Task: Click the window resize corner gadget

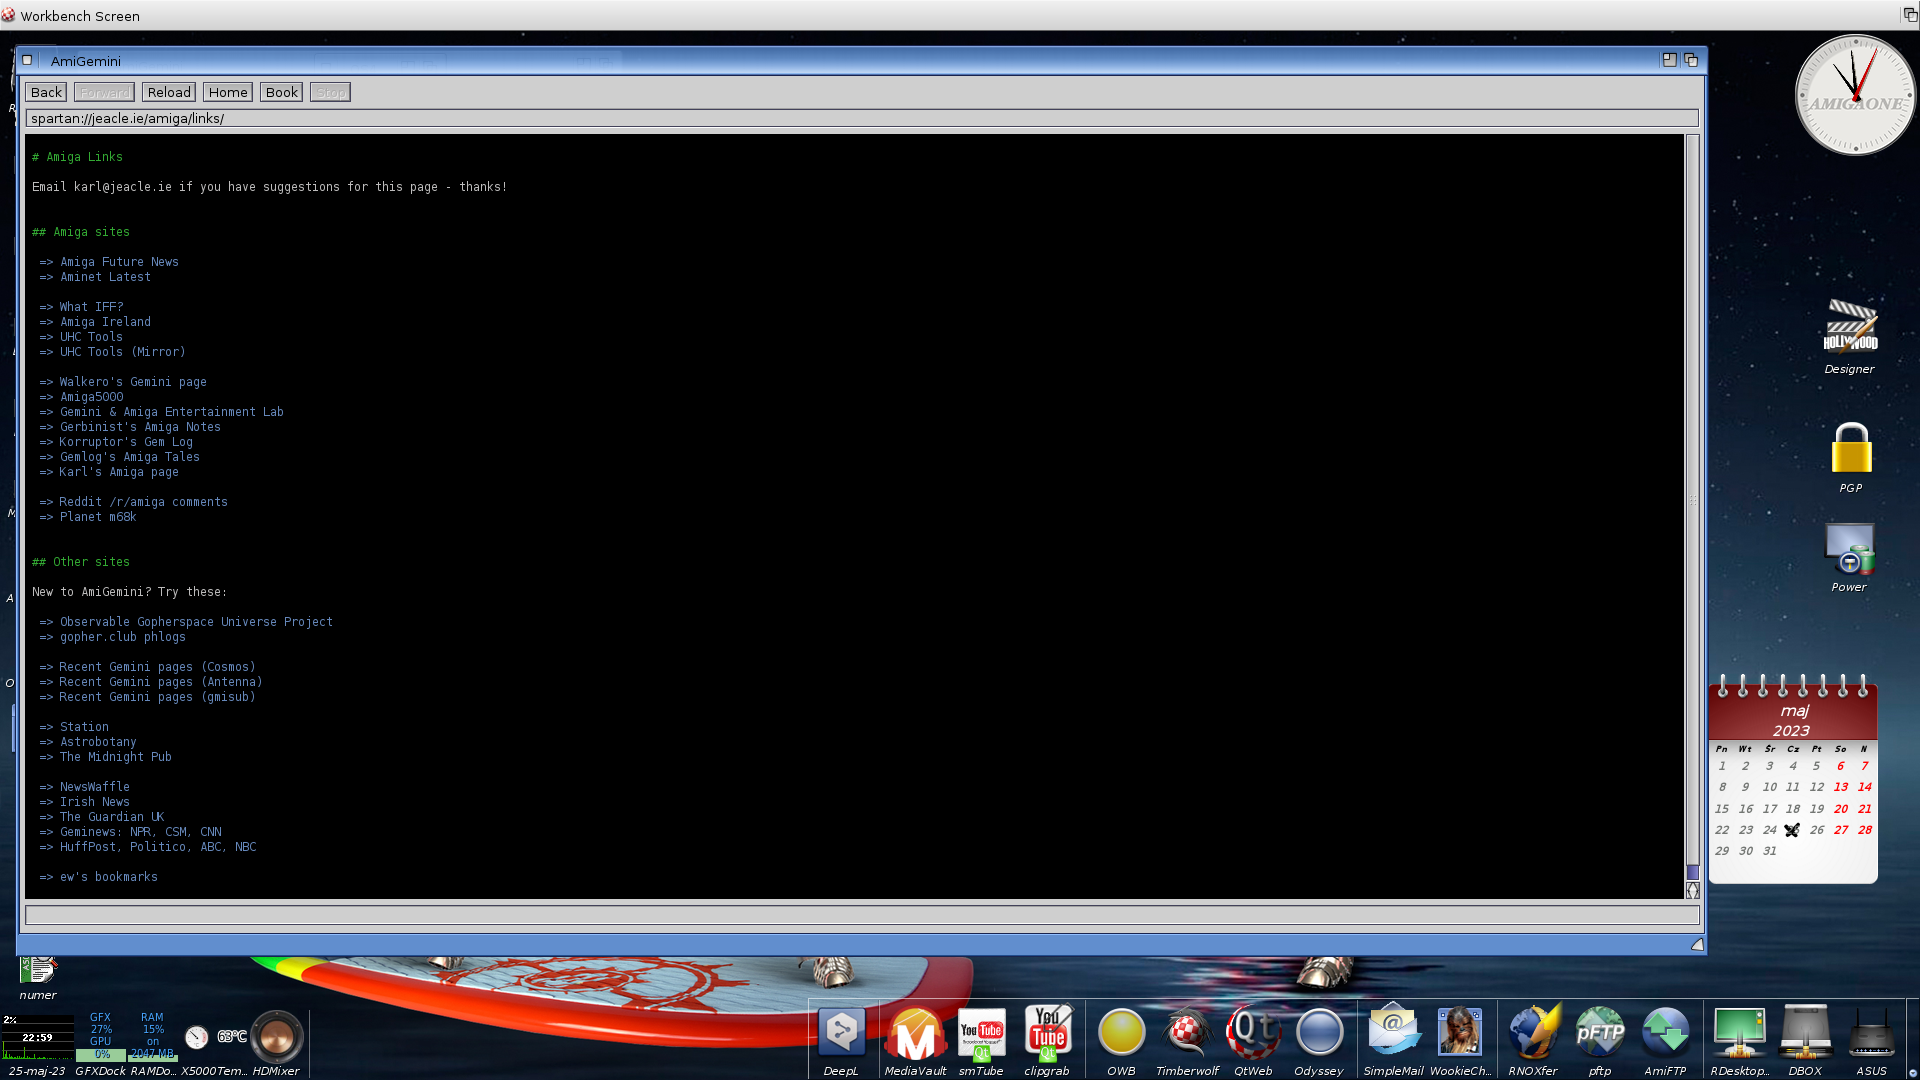Action: click(1697, 944)
